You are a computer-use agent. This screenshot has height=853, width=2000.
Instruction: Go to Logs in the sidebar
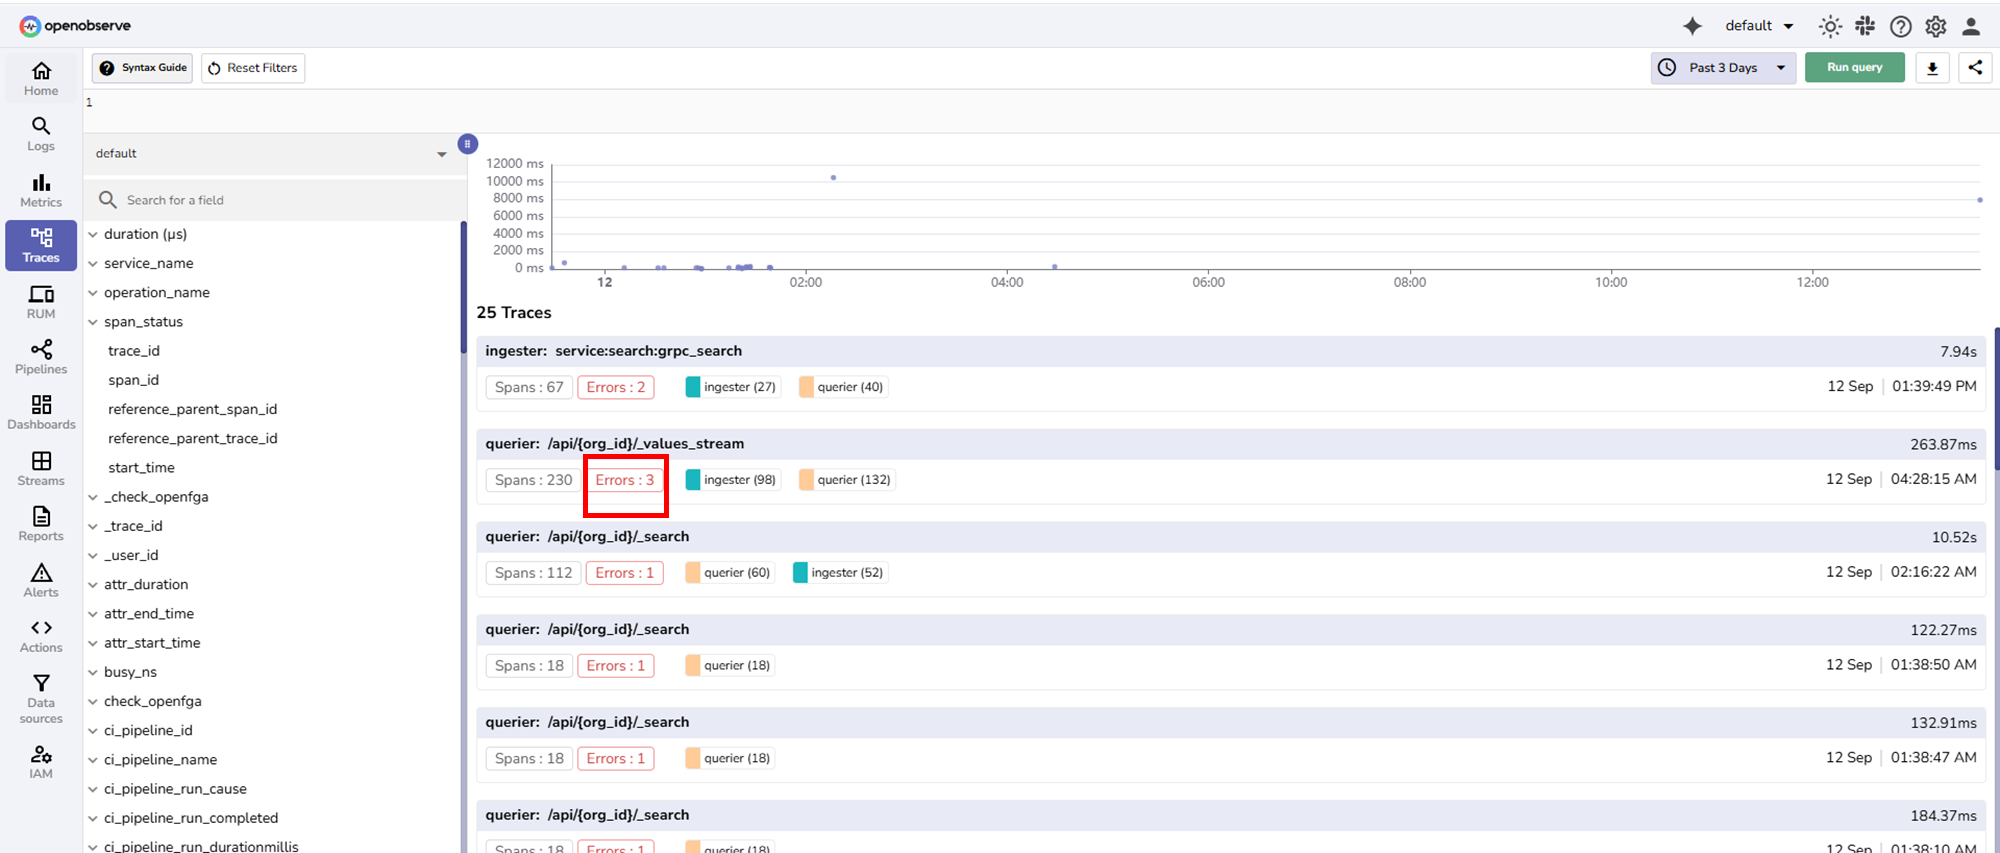pyautogui.click(x=41, y=134)
